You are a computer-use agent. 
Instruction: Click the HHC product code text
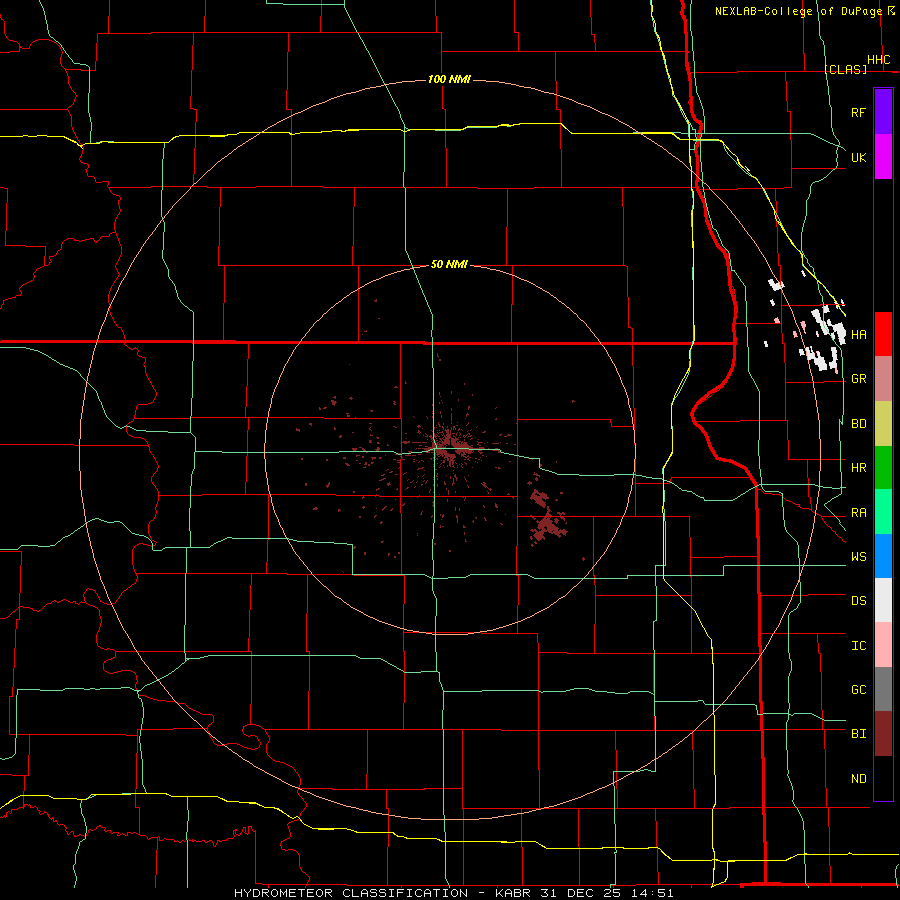pyautogui.click(x=878, y=60)
